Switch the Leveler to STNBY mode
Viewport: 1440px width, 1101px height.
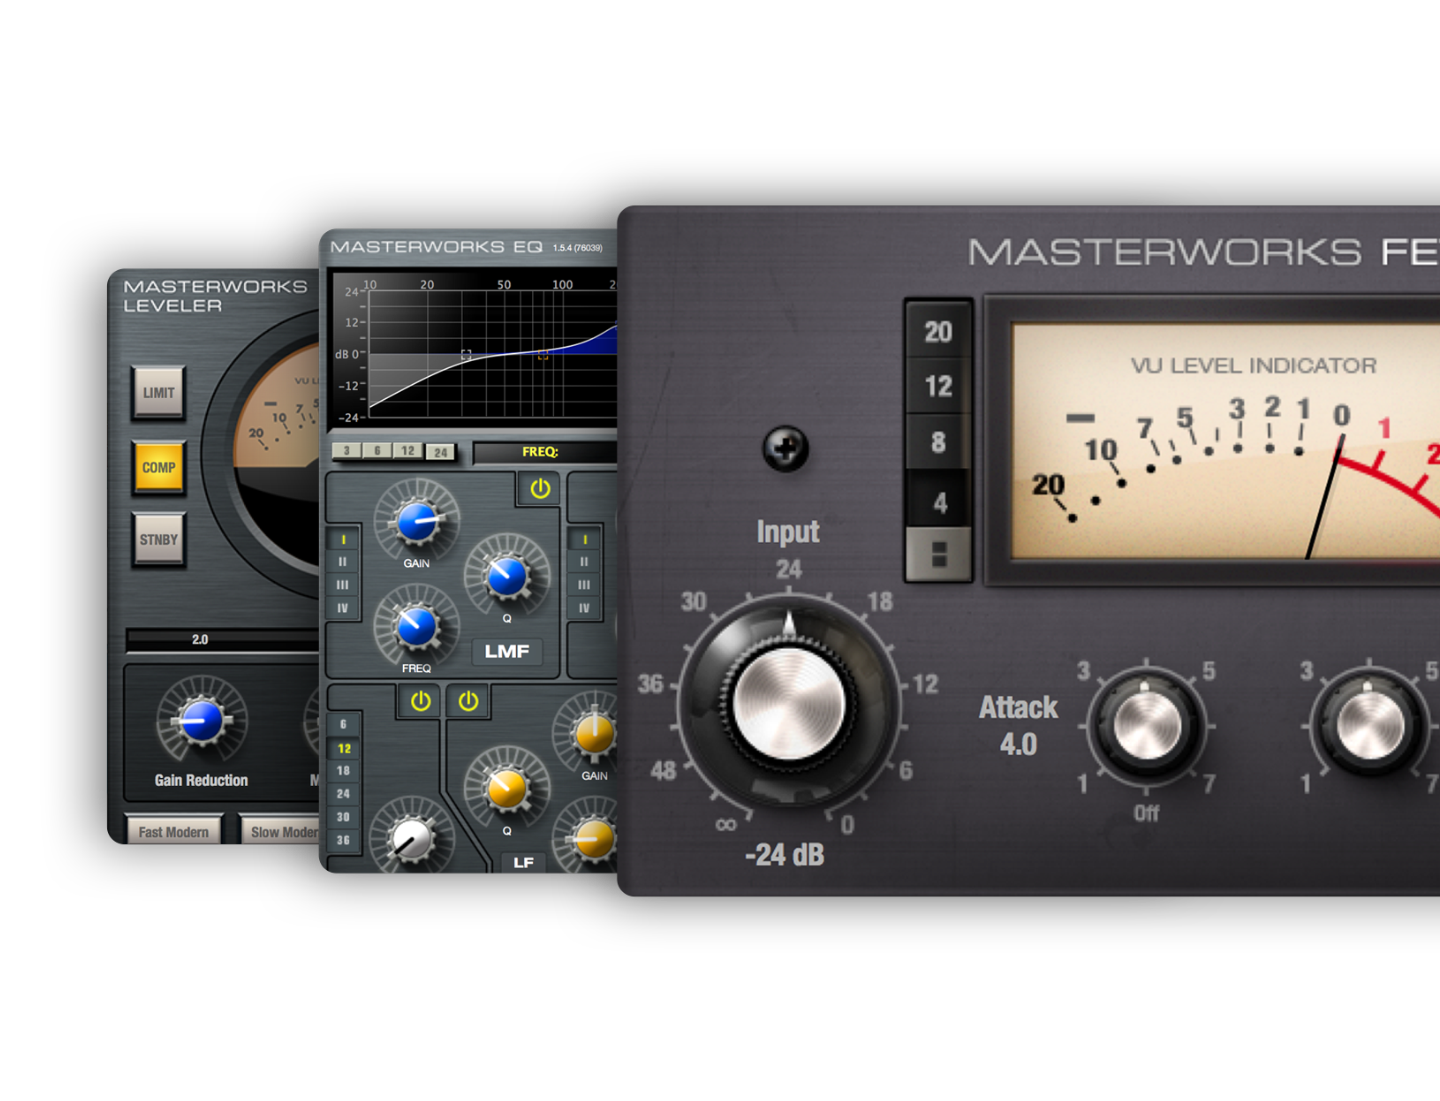click(x=158, y=540)
